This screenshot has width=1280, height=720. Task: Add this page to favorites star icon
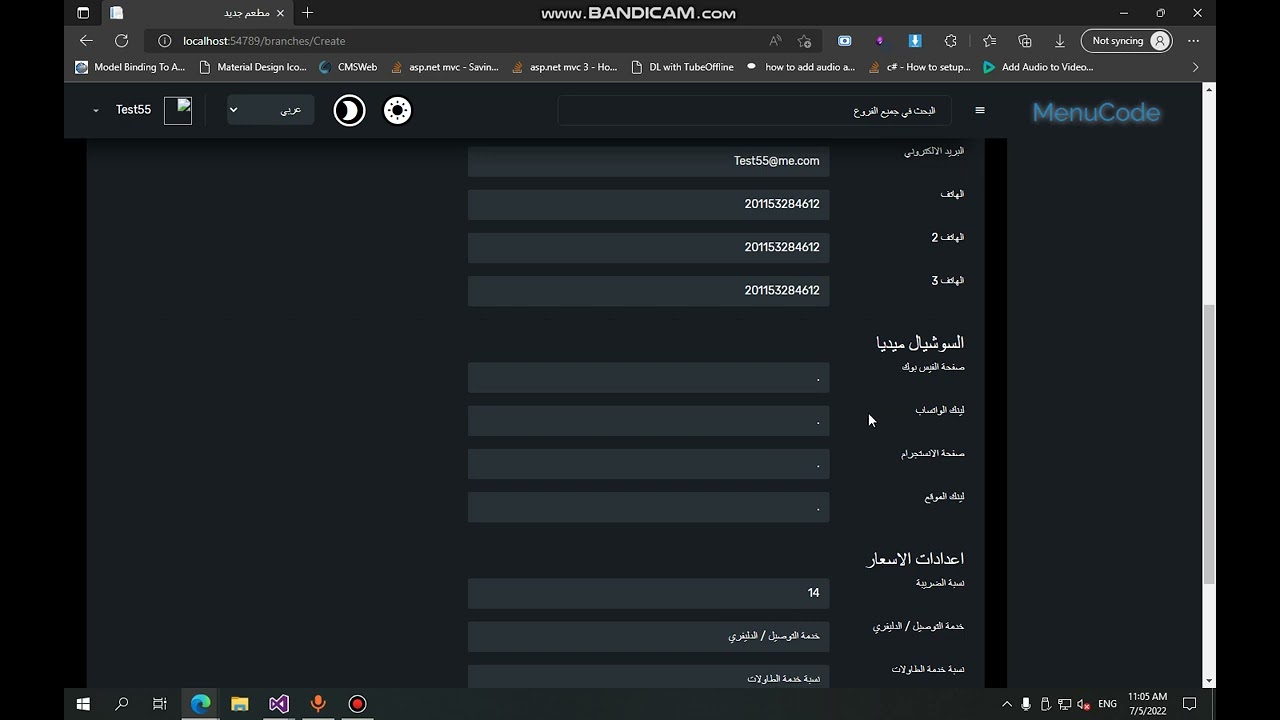click(x=804, y=41)
